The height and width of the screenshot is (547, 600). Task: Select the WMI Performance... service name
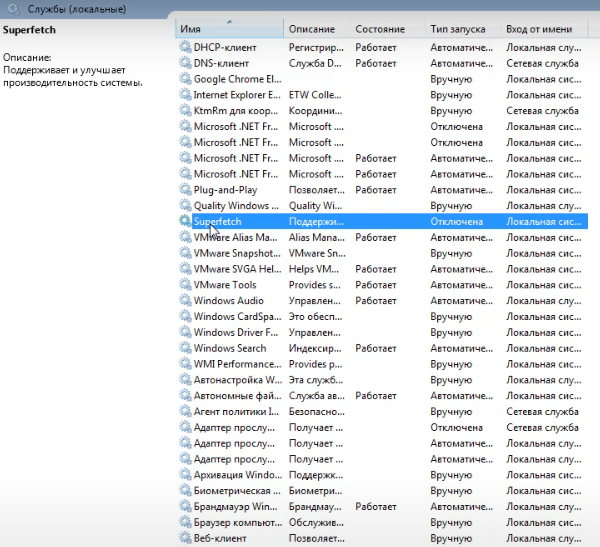tap(237, 364)
